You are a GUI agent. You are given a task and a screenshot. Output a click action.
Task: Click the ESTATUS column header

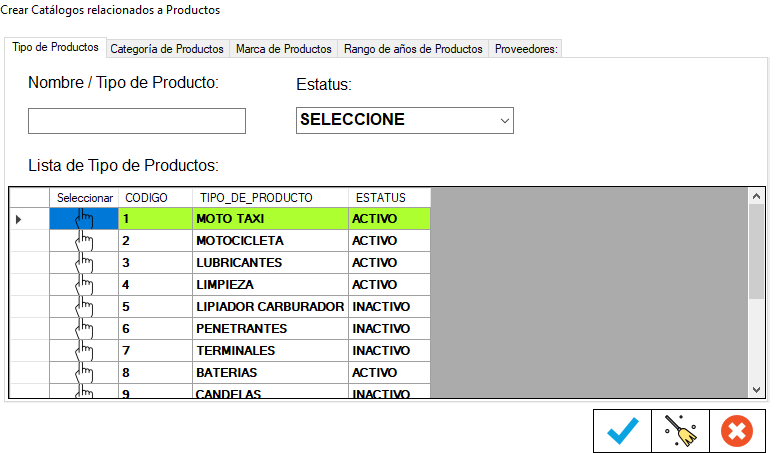pyautogui.click(x=381, y=198)
